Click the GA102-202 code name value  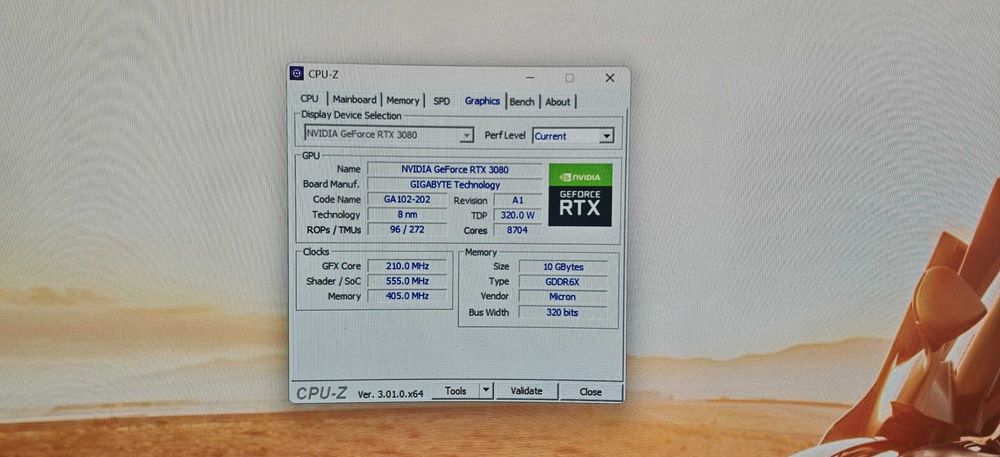pos(407,199)
